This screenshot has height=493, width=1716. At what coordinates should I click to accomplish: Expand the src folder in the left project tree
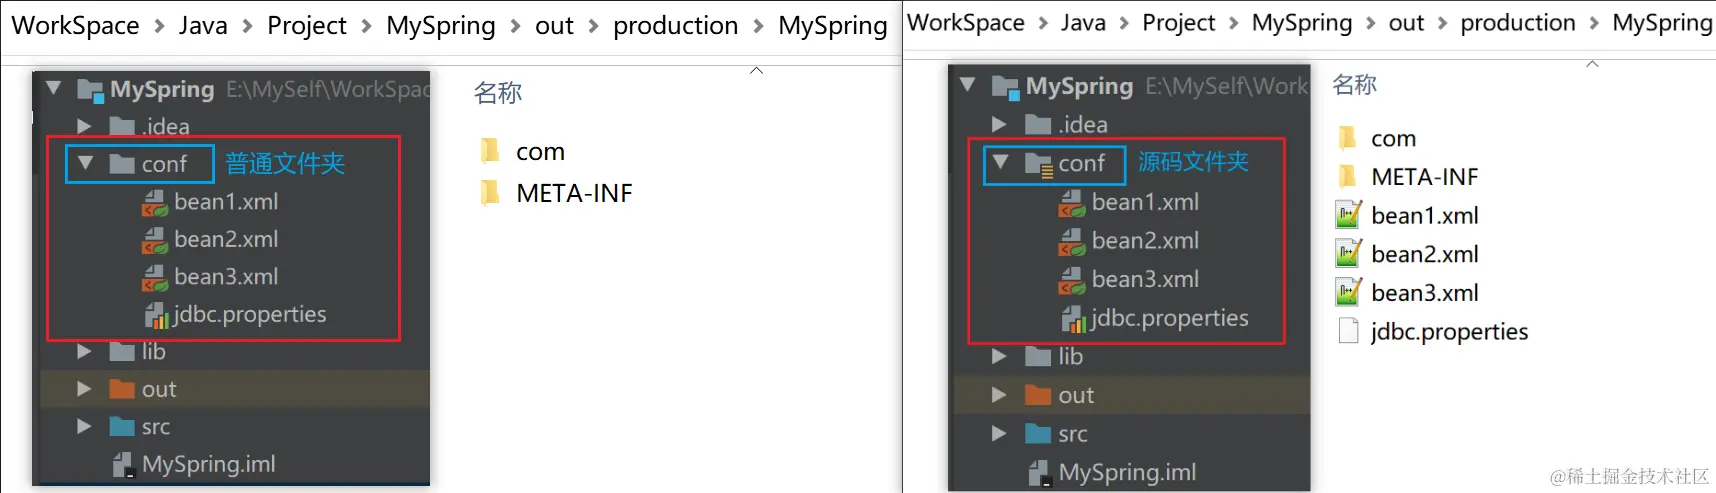84,426
